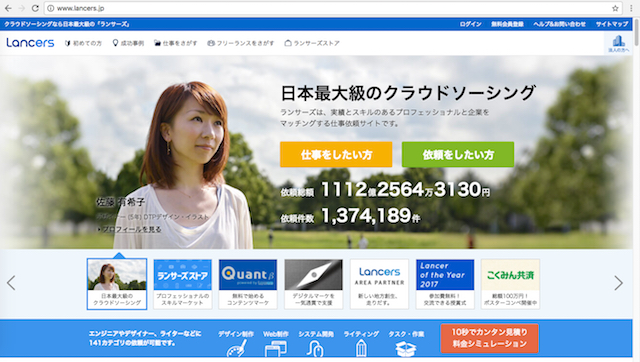The width and height of the screenshot is (640, 362).
Task: Click orange 仕事をしたい方 button
Action: 336,154
